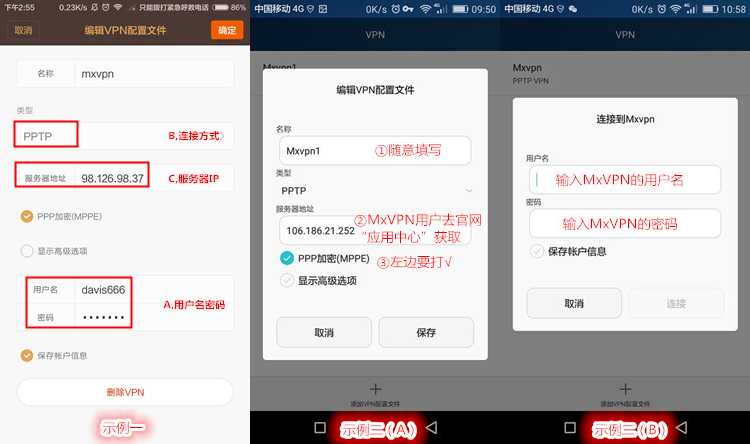The image size is (750, 444).
Task: Toggle 显示高级选项 in the first screen
Action: (x=27, y=251)
